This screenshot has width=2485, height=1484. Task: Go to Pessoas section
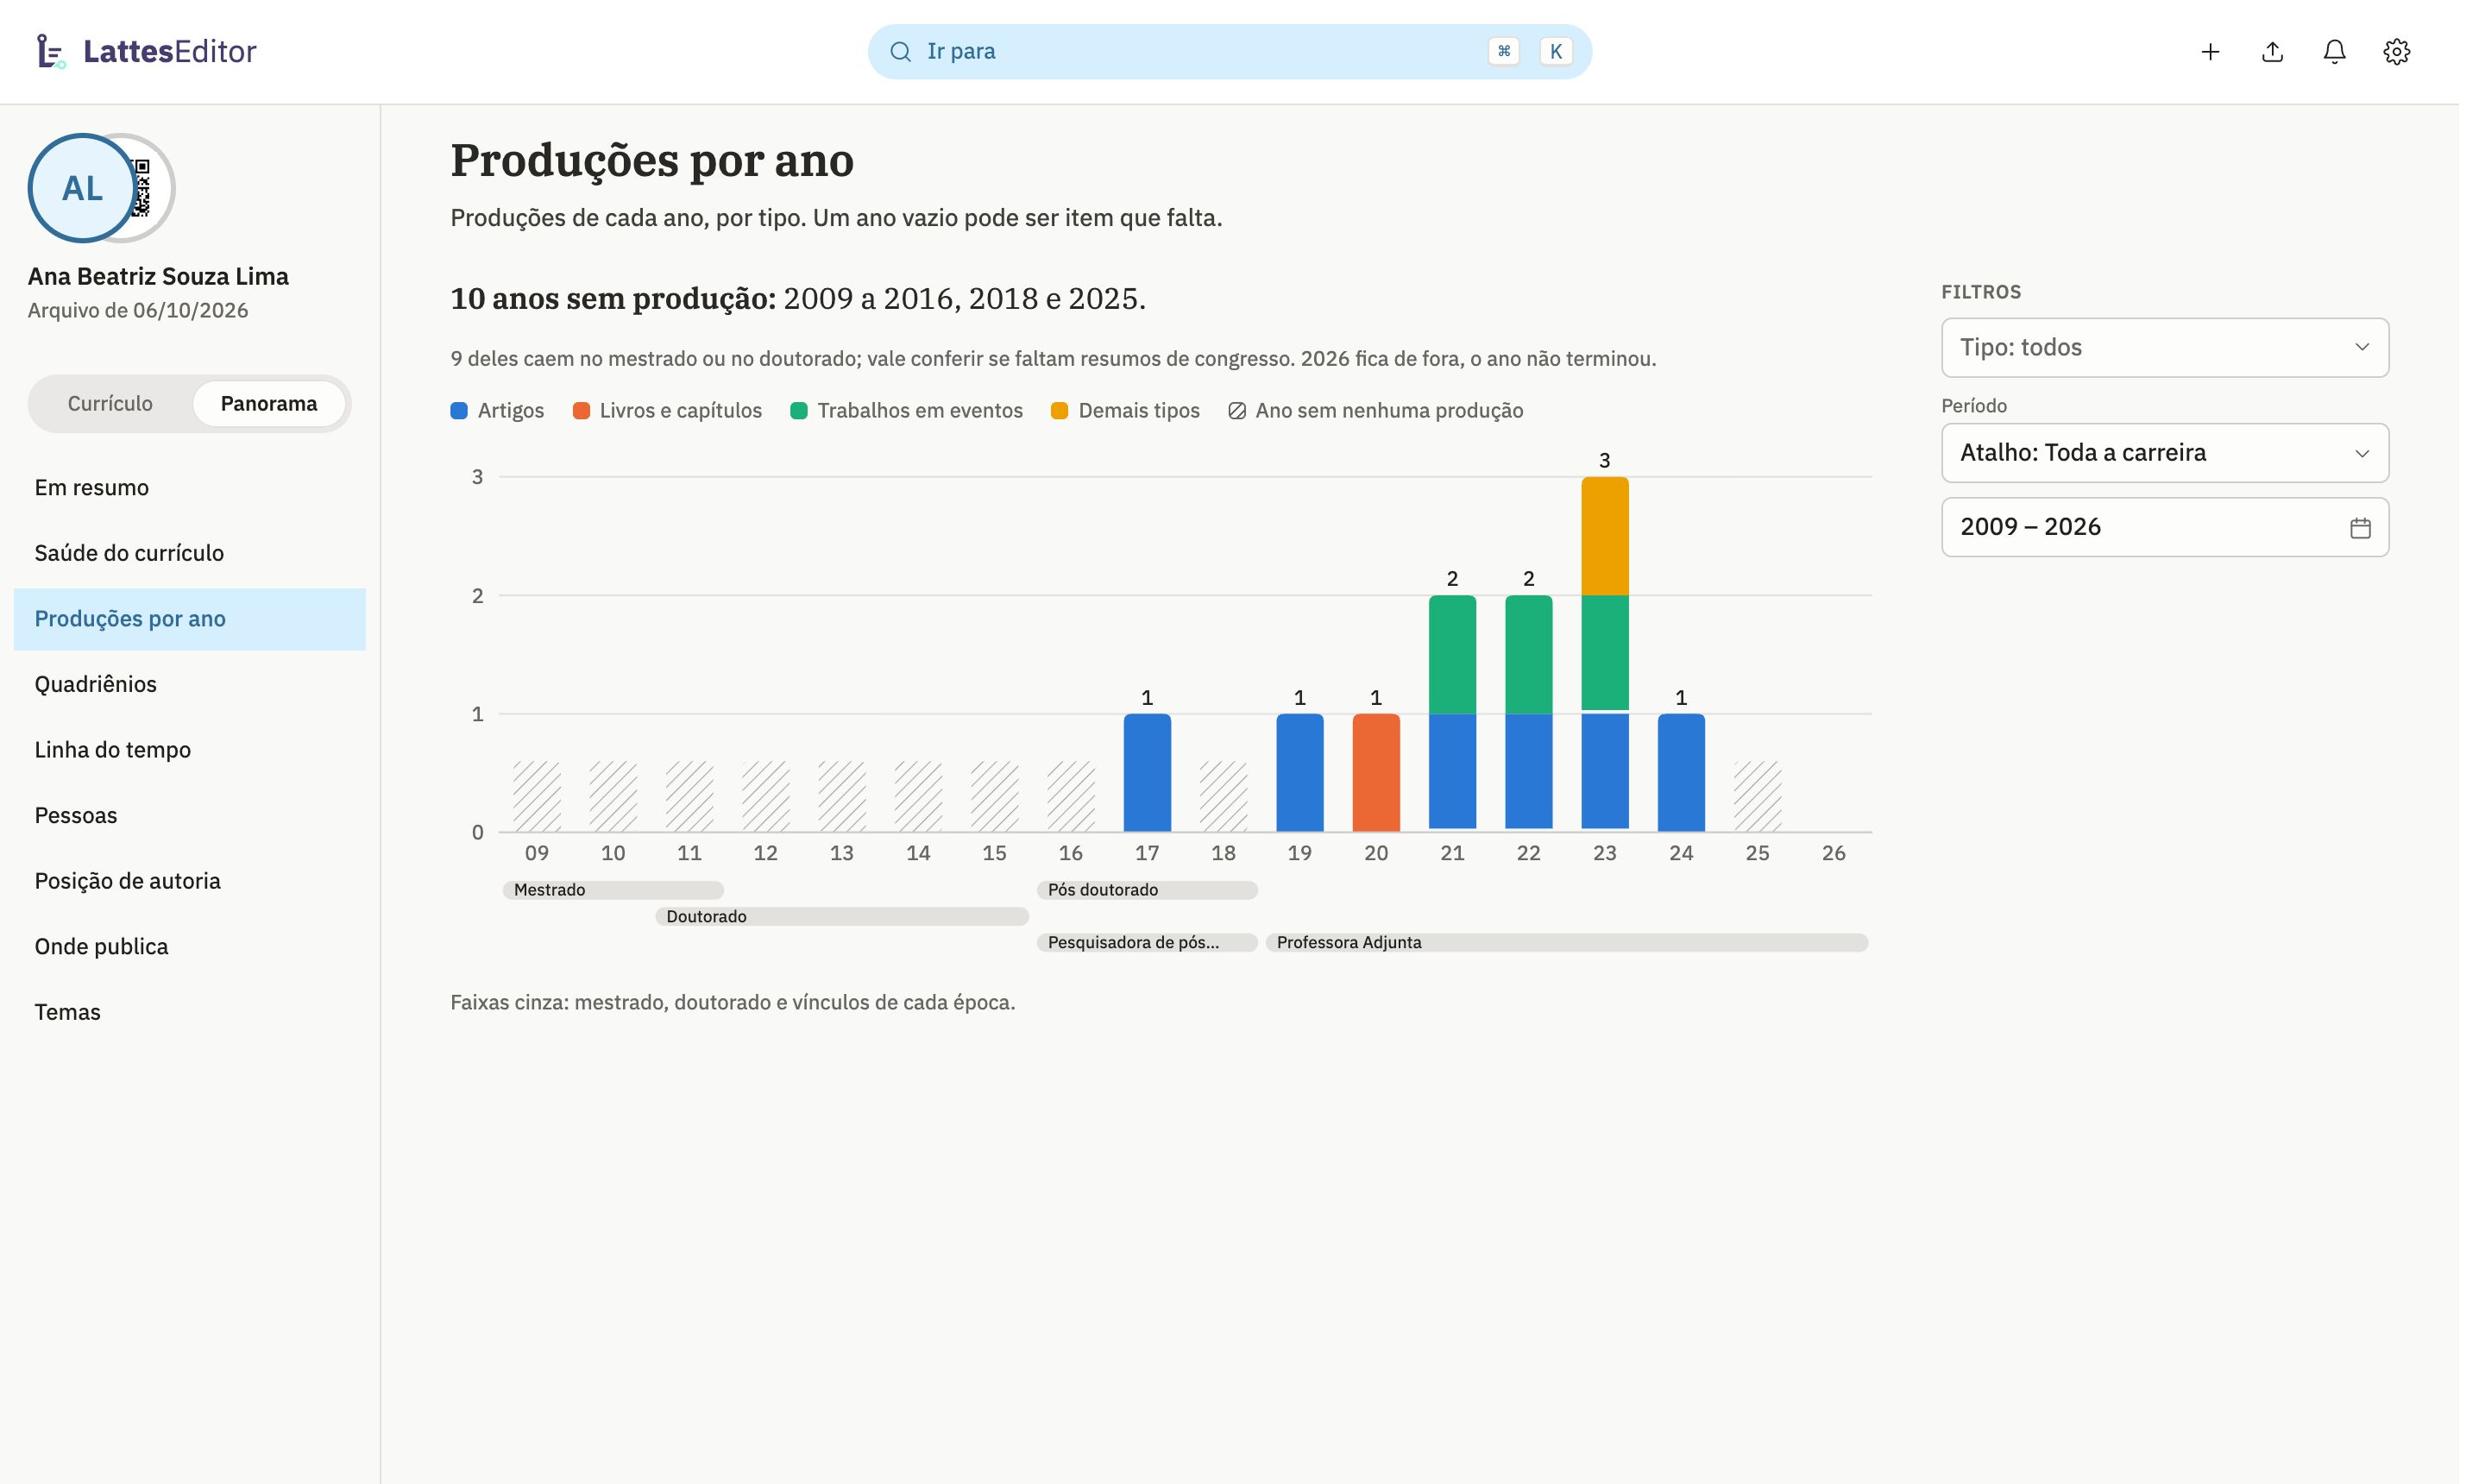tap(190, 816)
